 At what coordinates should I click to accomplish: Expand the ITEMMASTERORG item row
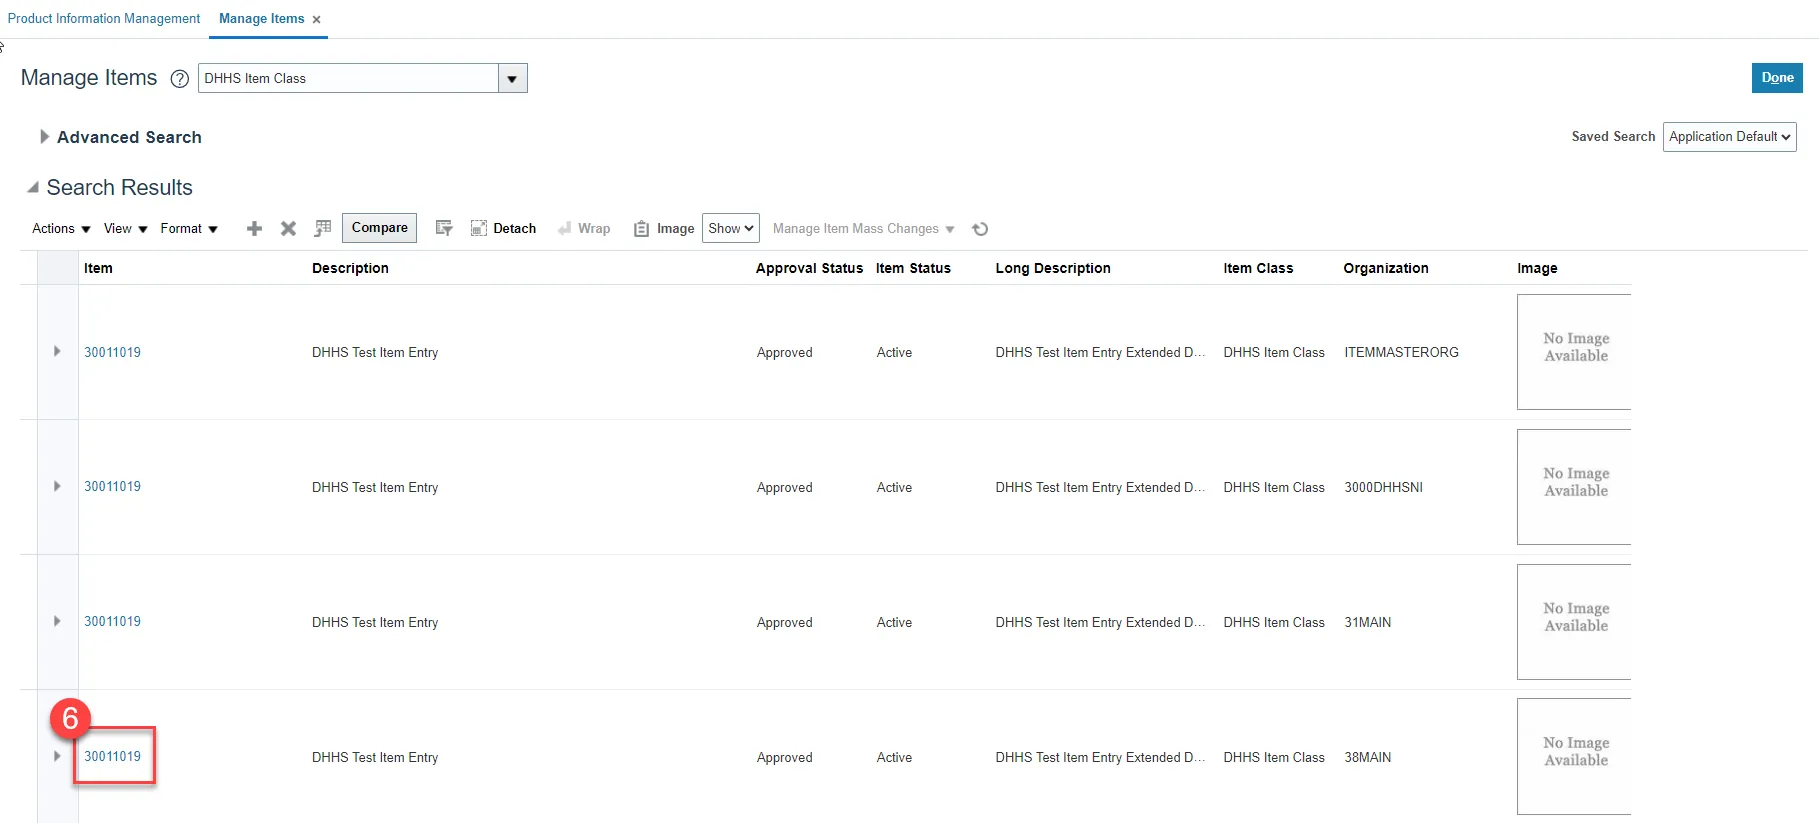[57, 352]
